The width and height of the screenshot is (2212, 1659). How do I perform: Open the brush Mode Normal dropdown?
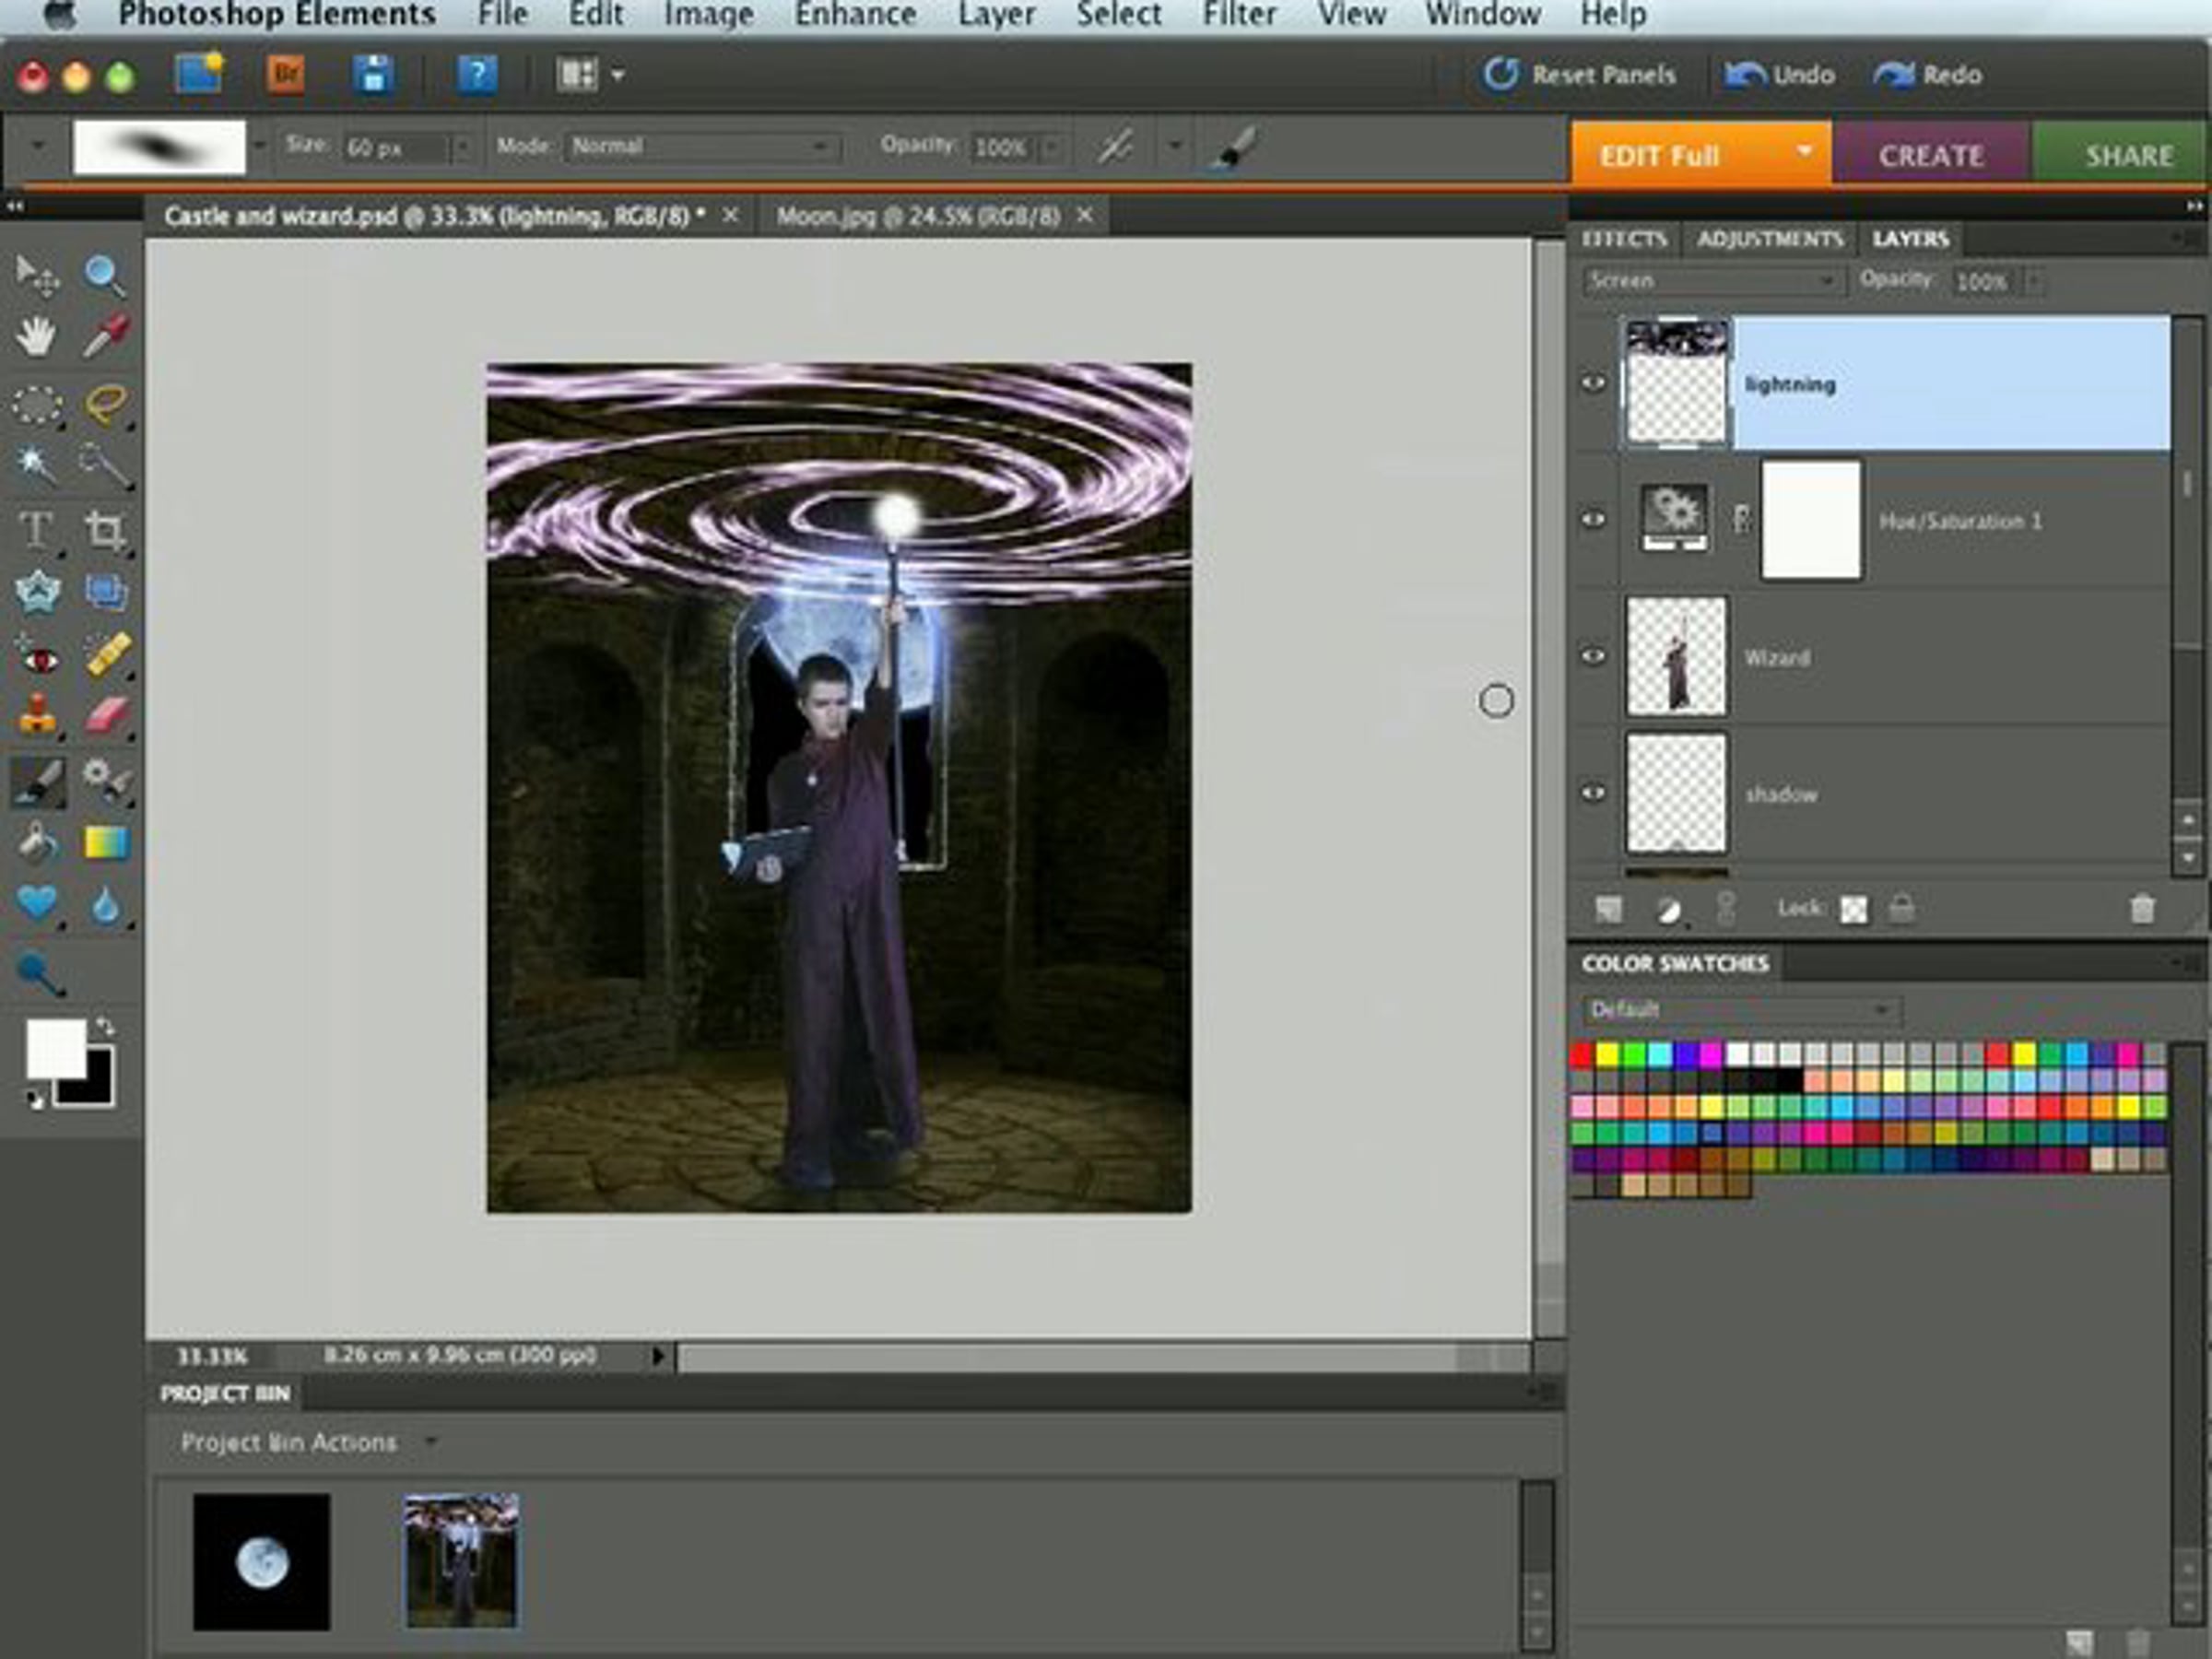click(x=701, y=147)
